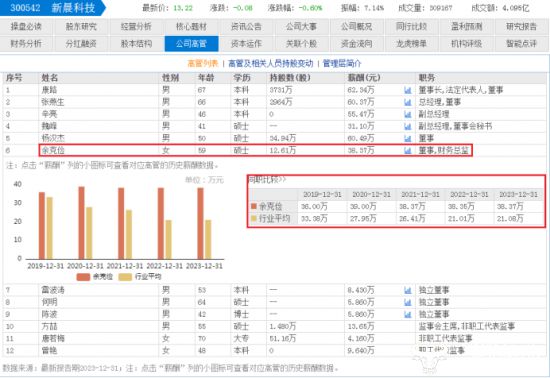Click the 同职比较>> link
Viewport: 550px width, 378px height.
pos(267,180)
